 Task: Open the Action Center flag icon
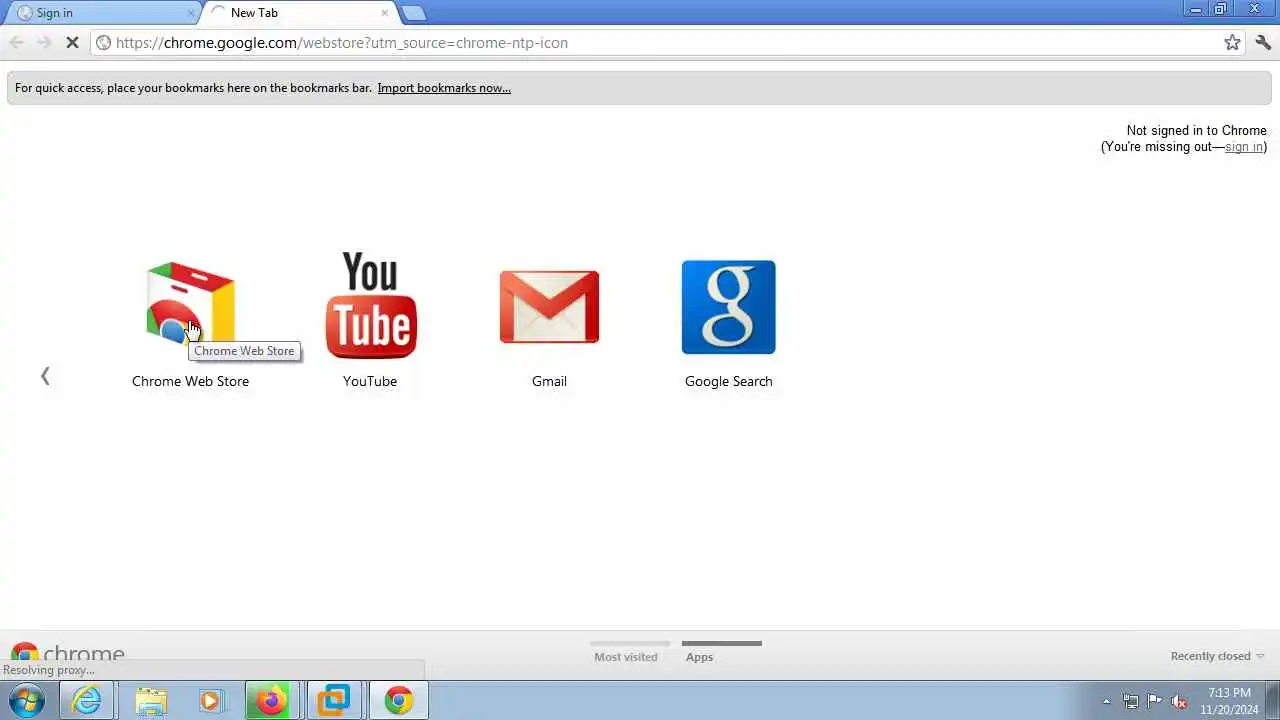1155,701
